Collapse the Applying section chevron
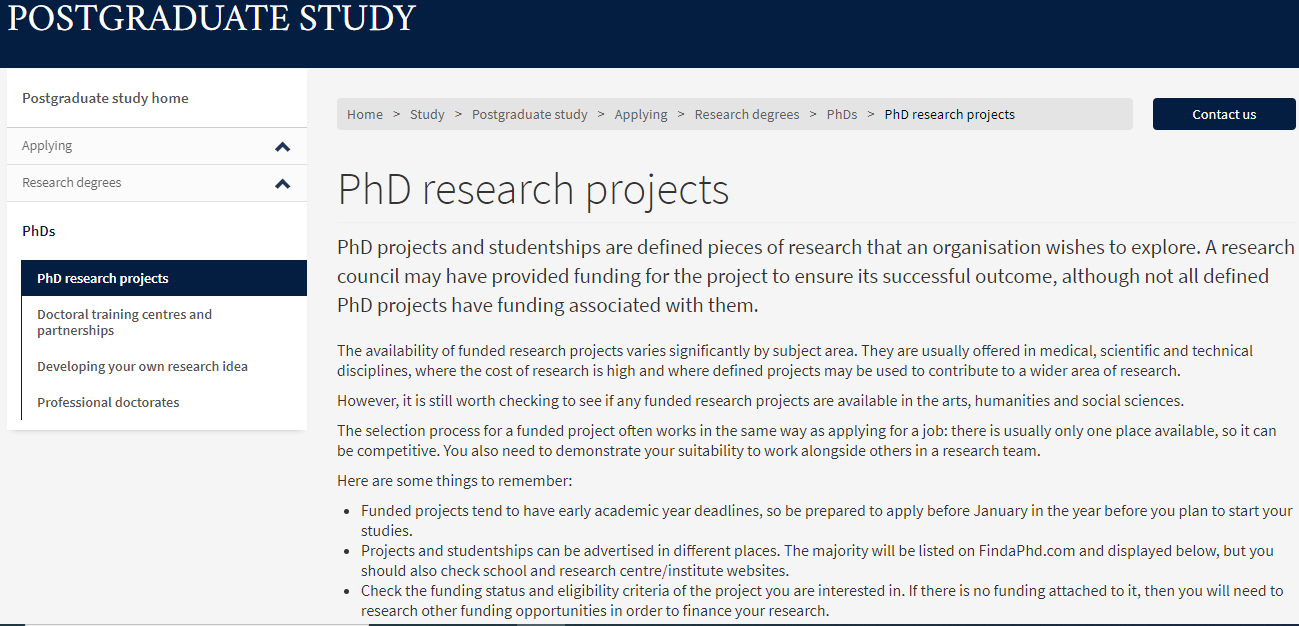Viewport: 1299px width, 626px height. tap(283, 147)
